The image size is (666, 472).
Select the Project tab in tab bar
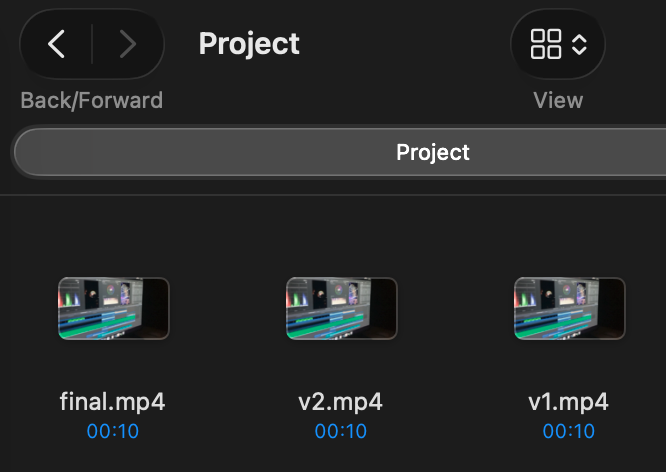point(432,153)
